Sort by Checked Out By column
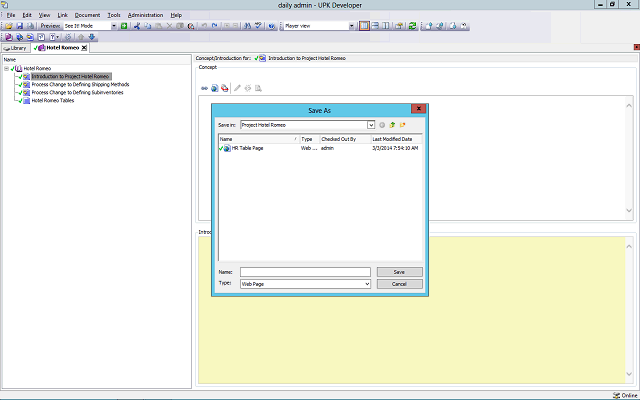This screenshot has height=400, width=640. (345, 139)
